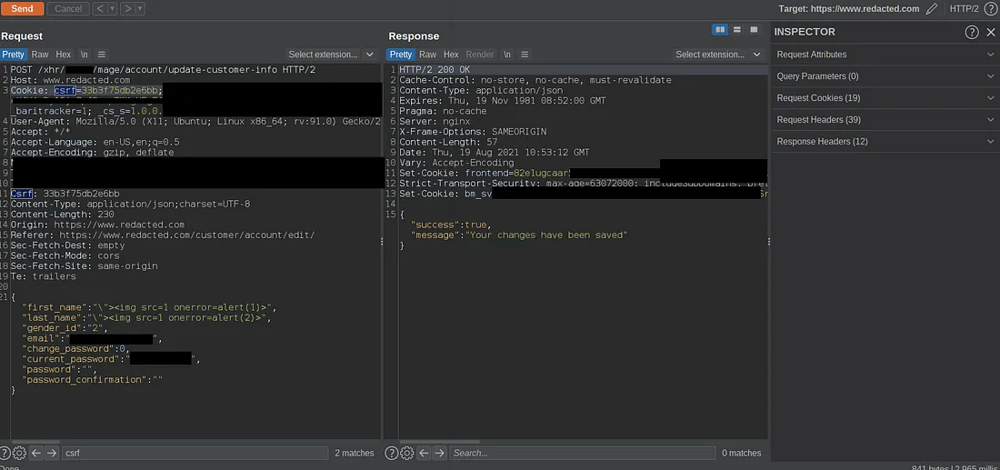
Task: Jump to previous match in Response search
Action: pos(423,453)
